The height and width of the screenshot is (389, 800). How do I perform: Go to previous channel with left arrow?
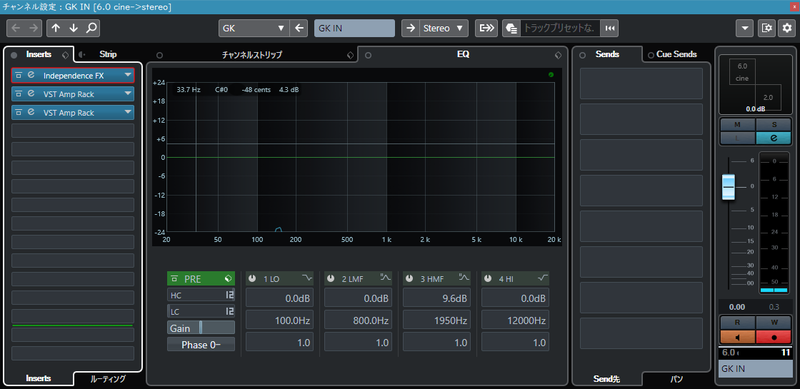click(16, 29)
